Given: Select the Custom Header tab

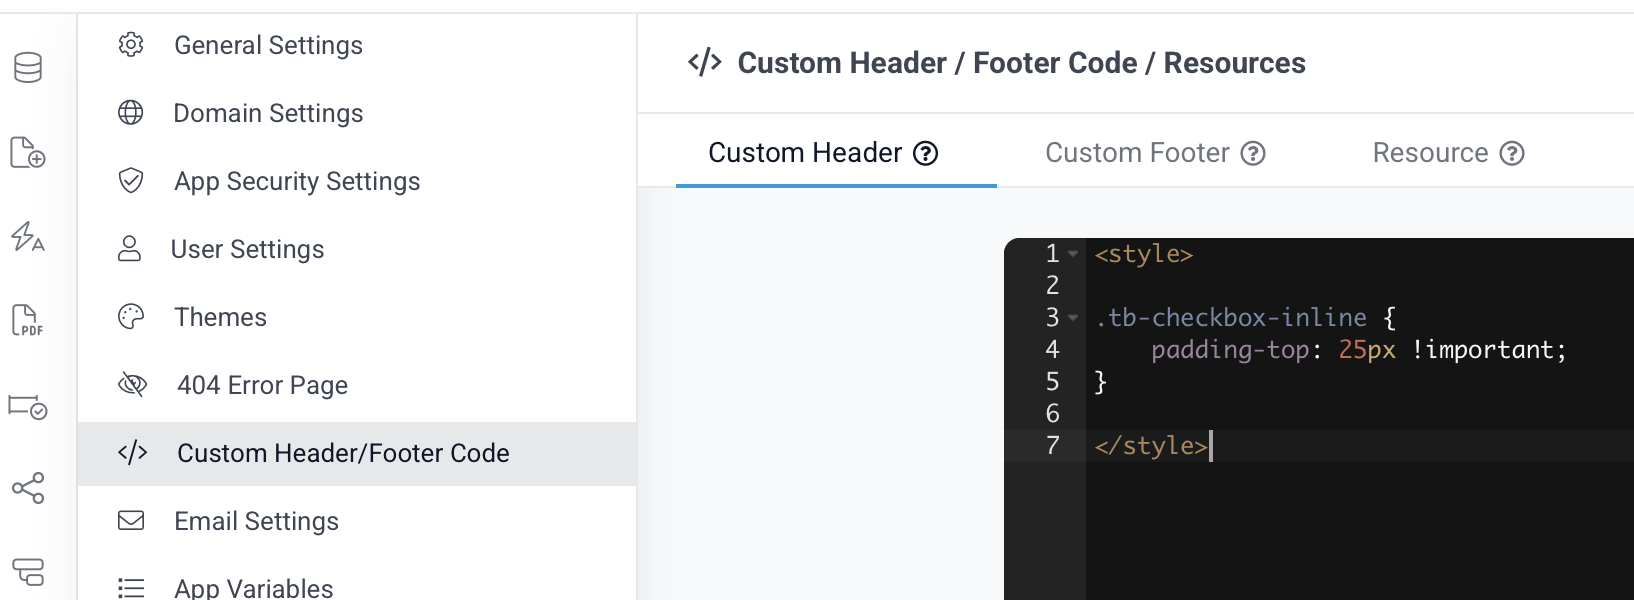Looking at the screenshot, I should pyautogui.click(x=805, y=153).
